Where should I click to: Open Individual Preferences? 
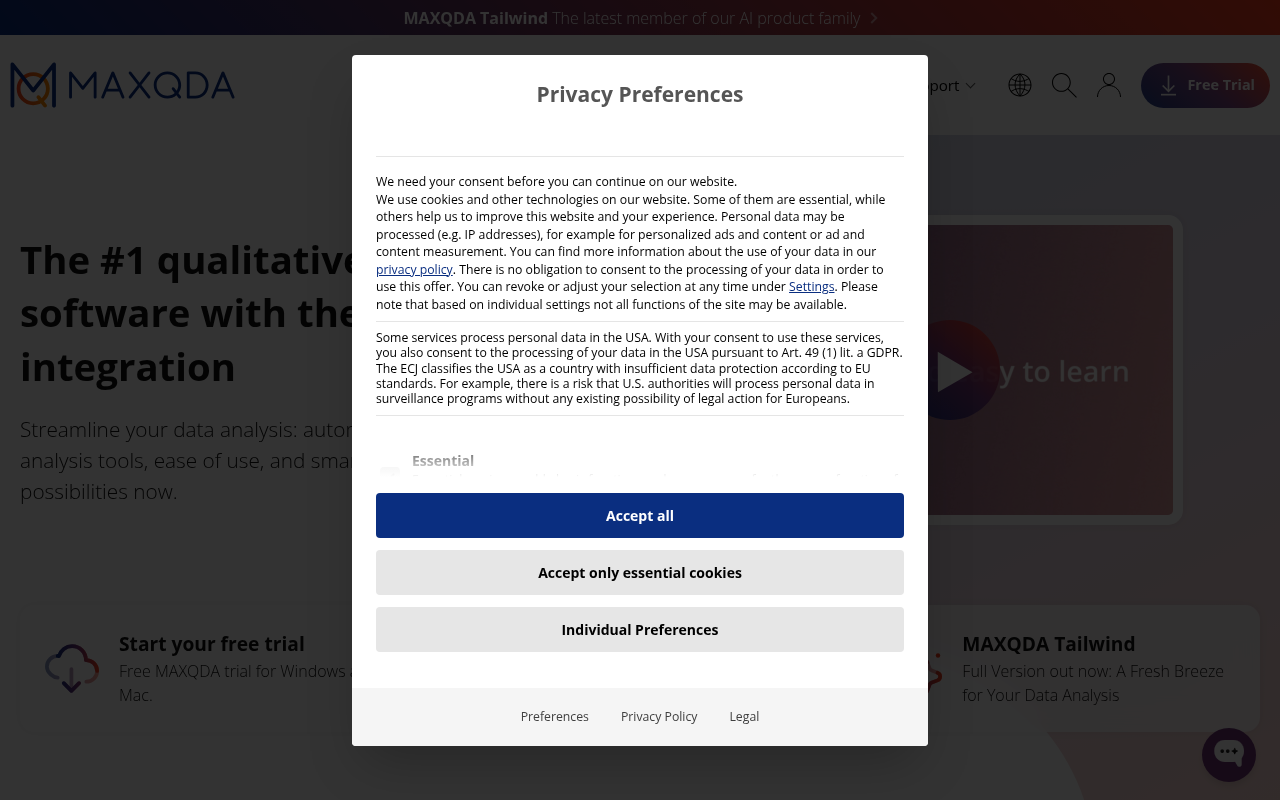(x=640, y=630)
